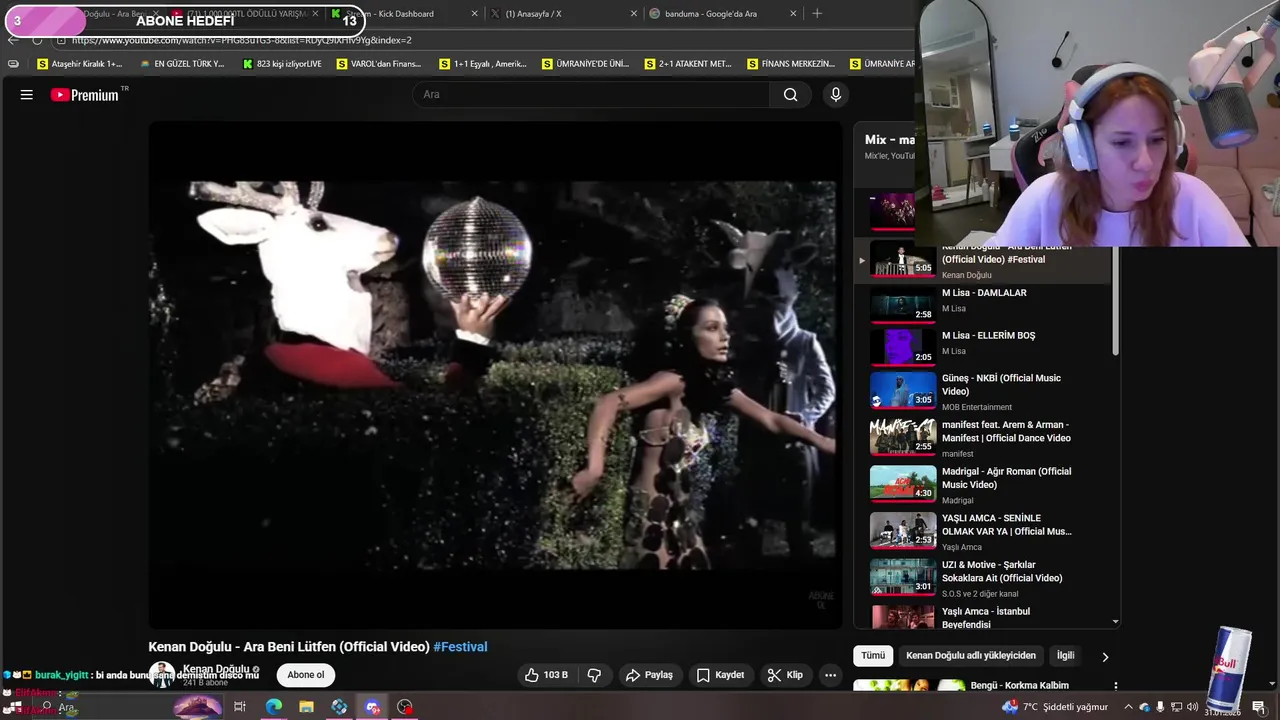Open 'FİNANS MERKEZİN...' bookmark
This screenshot has height=720, width=1280.
click(x=790, y=64)
